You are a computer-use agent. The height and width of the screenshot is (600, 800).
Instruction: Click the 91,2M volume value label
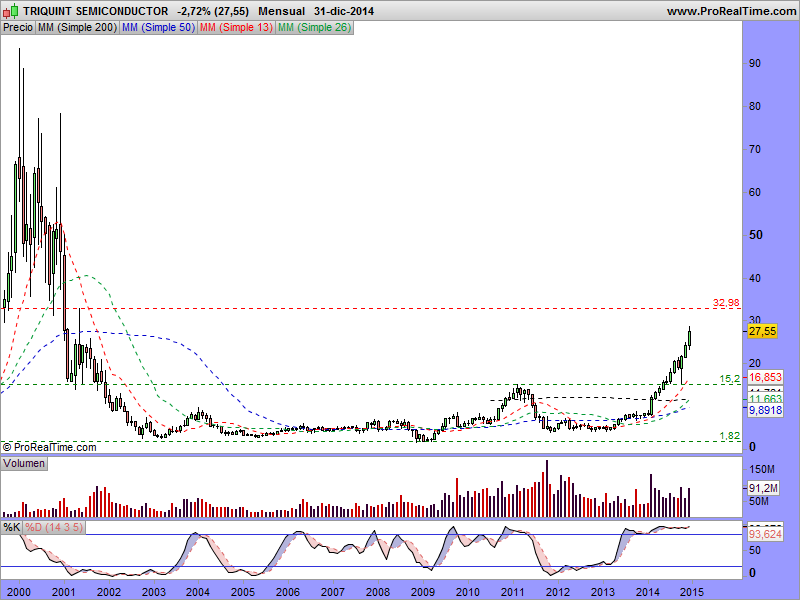tap(763, 488)
